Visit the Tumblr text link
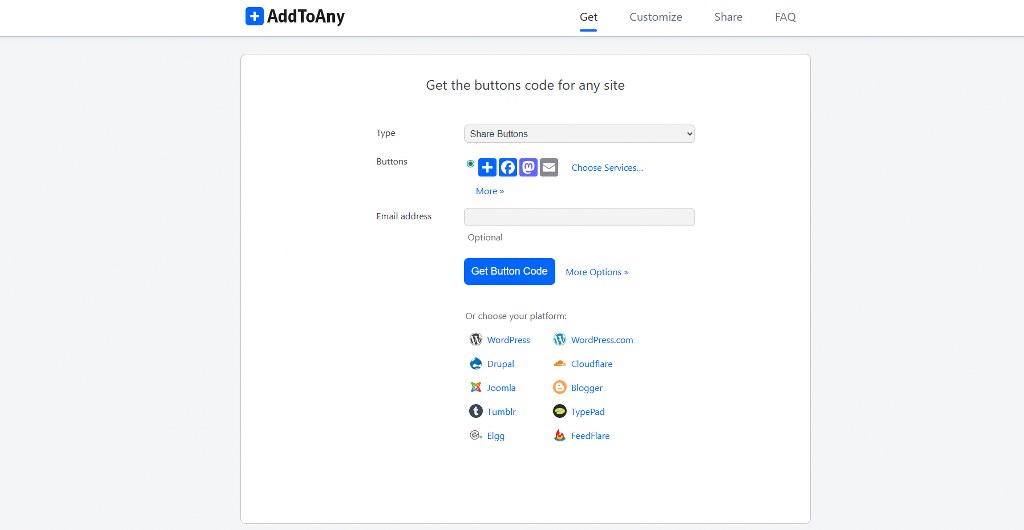This screenshot has height=530, width=1024. point(502,412)
